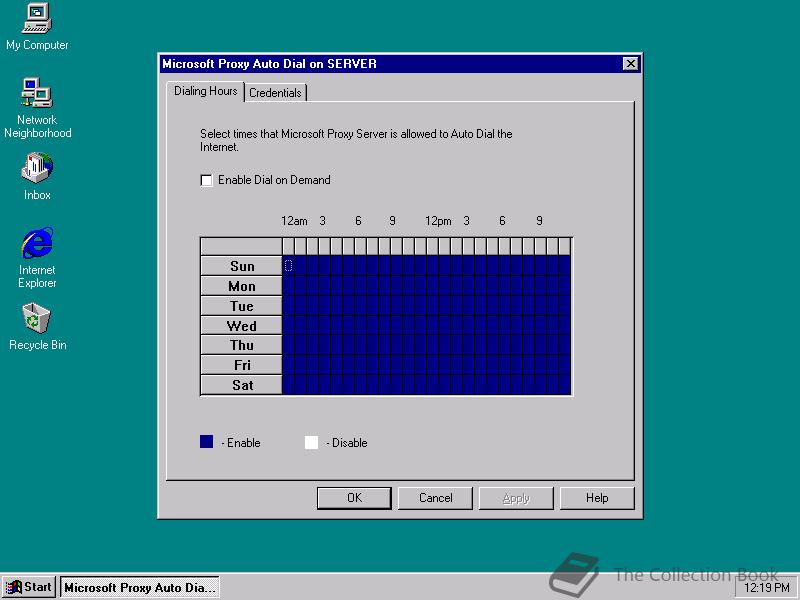The image size is (800, 600).
Task: Confirm settings with the OK button
Action: pos(354,498)
